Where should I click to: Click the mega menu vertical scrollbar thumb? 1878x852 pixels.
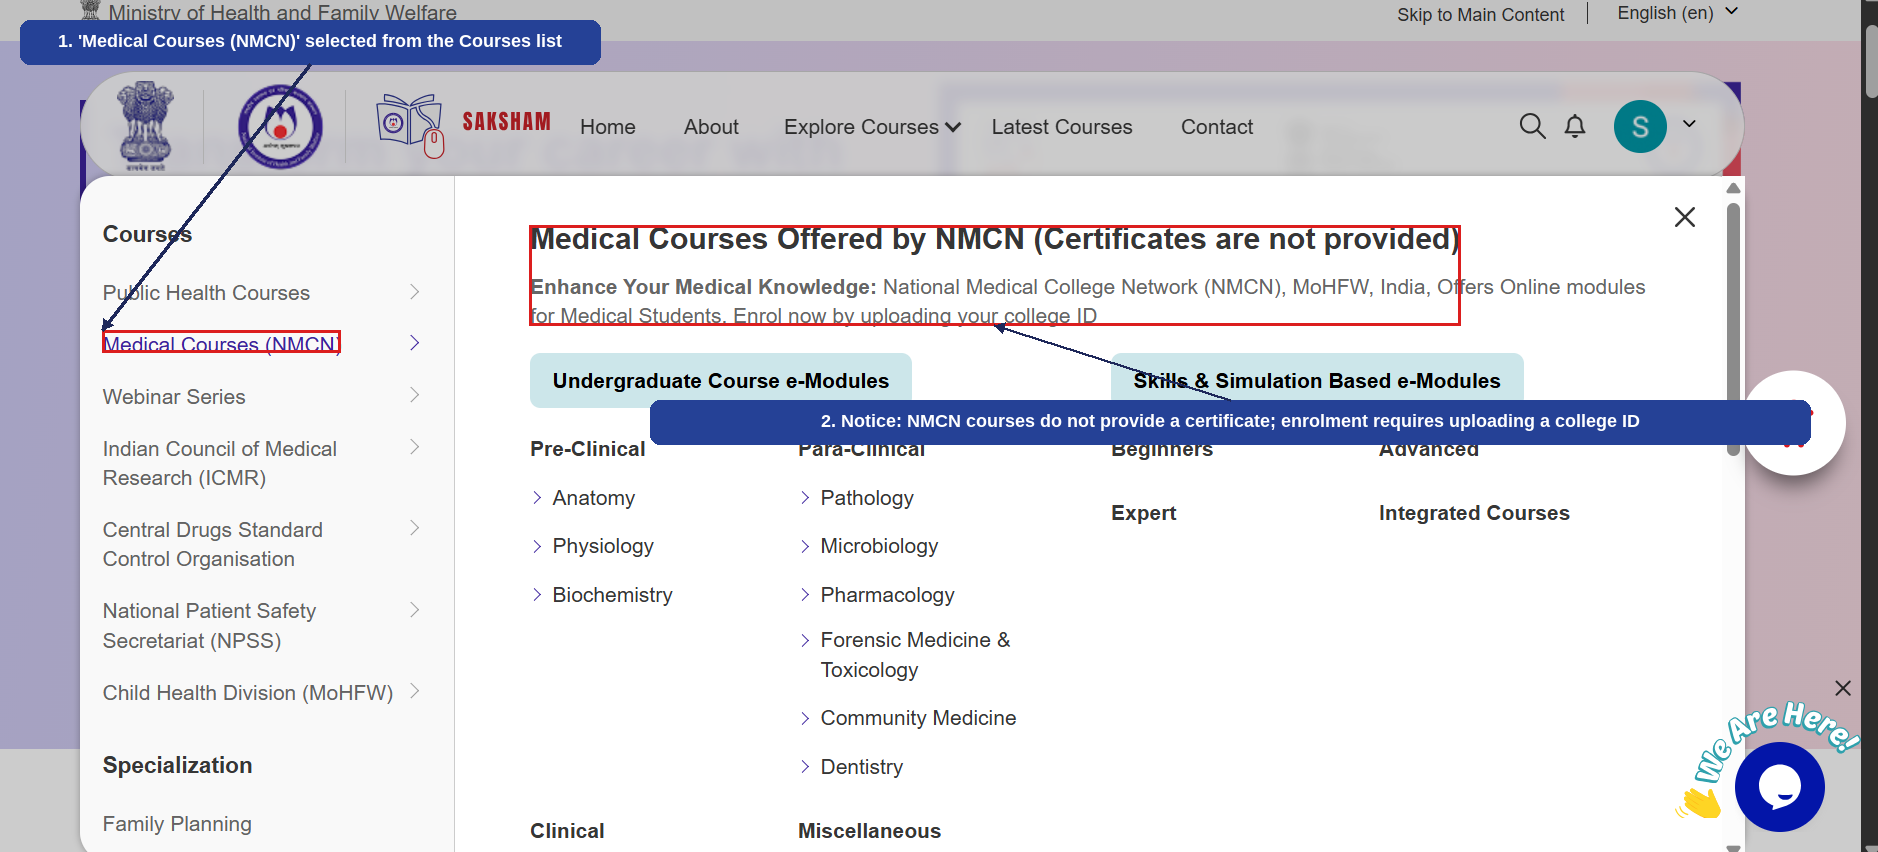(x=1734, y=329)
